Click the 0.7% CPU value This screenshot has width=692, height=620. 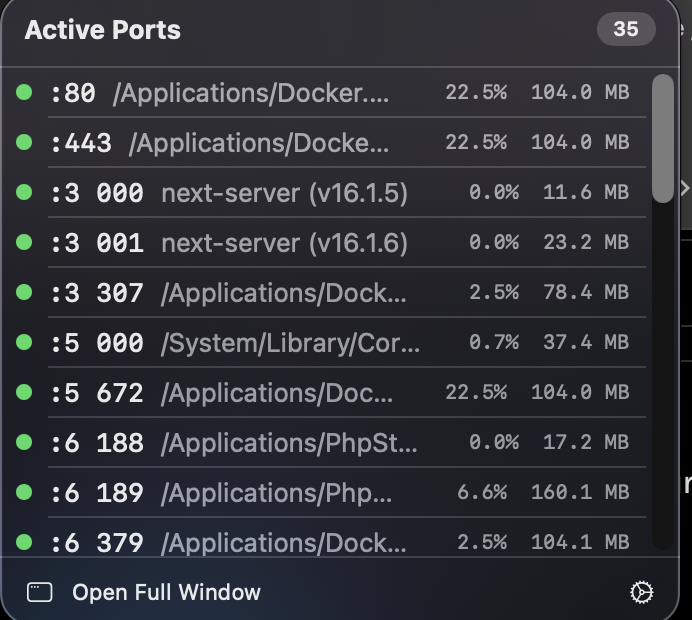coord(494,342)
